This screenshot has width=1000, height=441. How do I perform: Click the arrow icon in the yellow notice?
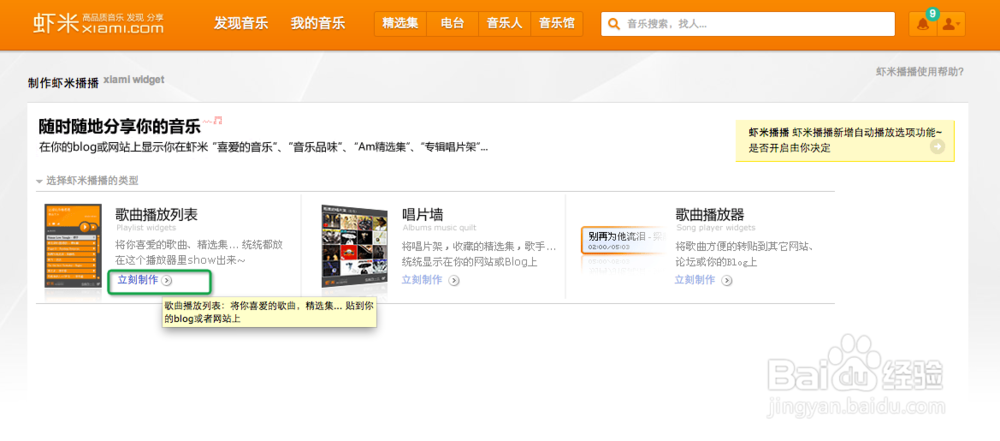(x=937, y=147)
